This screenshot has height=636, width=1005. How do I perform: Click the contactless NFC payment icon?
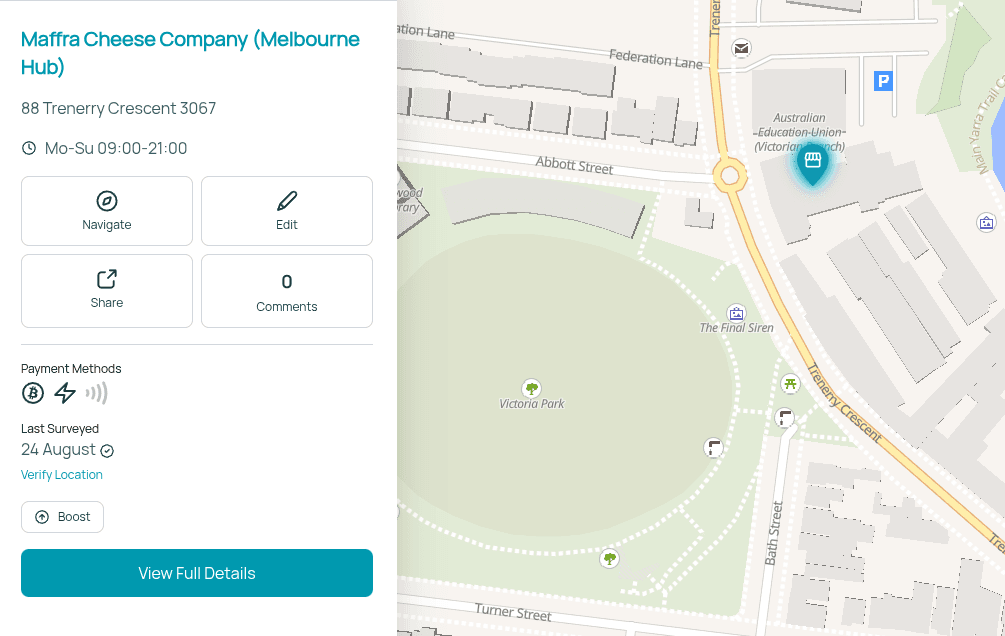click(x=96, y=393)
